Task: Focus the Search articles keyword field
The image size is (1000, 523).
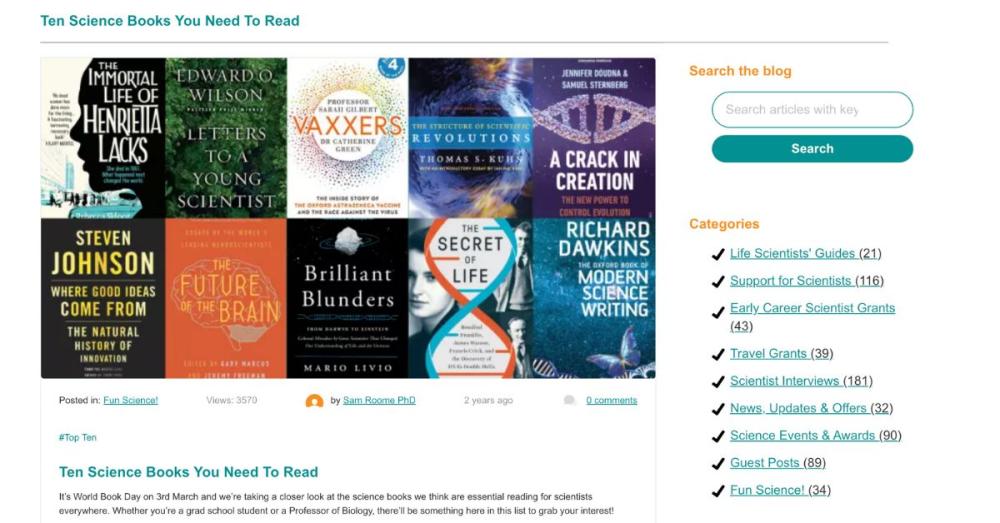Action: (812, 110)
